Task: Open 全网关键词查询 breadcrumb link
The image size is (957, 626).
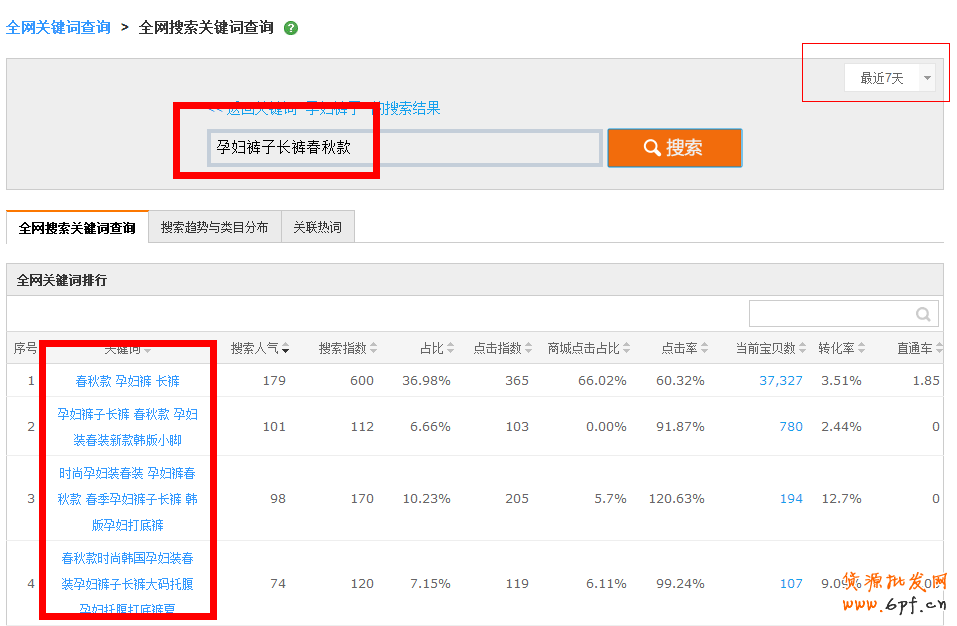Action: 58,28
